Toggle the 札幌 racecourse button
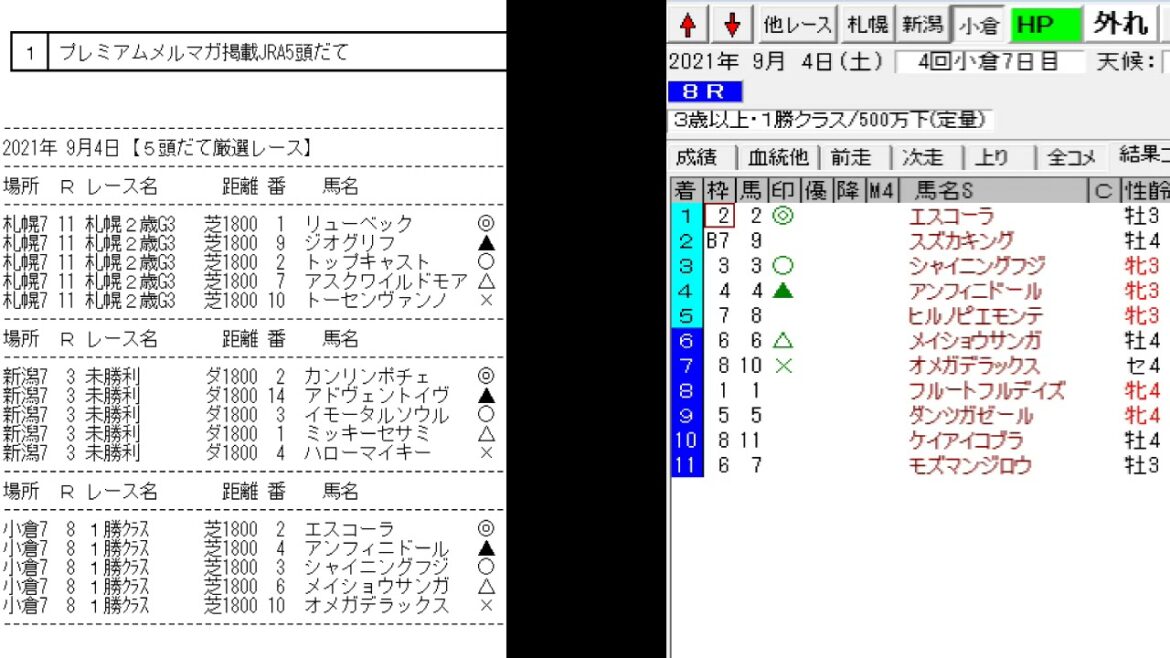 [x=867, y=24]
